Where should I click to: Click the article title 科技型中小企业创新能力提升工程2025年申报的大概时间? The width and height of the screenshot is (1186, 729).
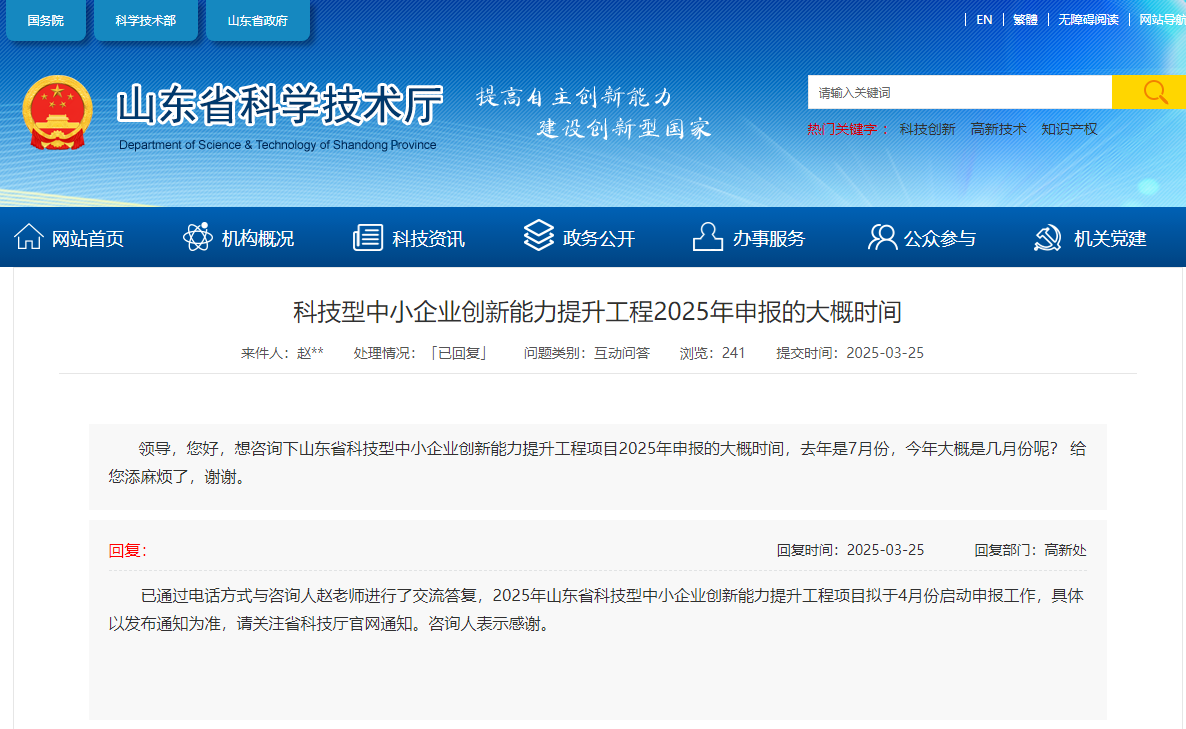click(x=598, y=312)
